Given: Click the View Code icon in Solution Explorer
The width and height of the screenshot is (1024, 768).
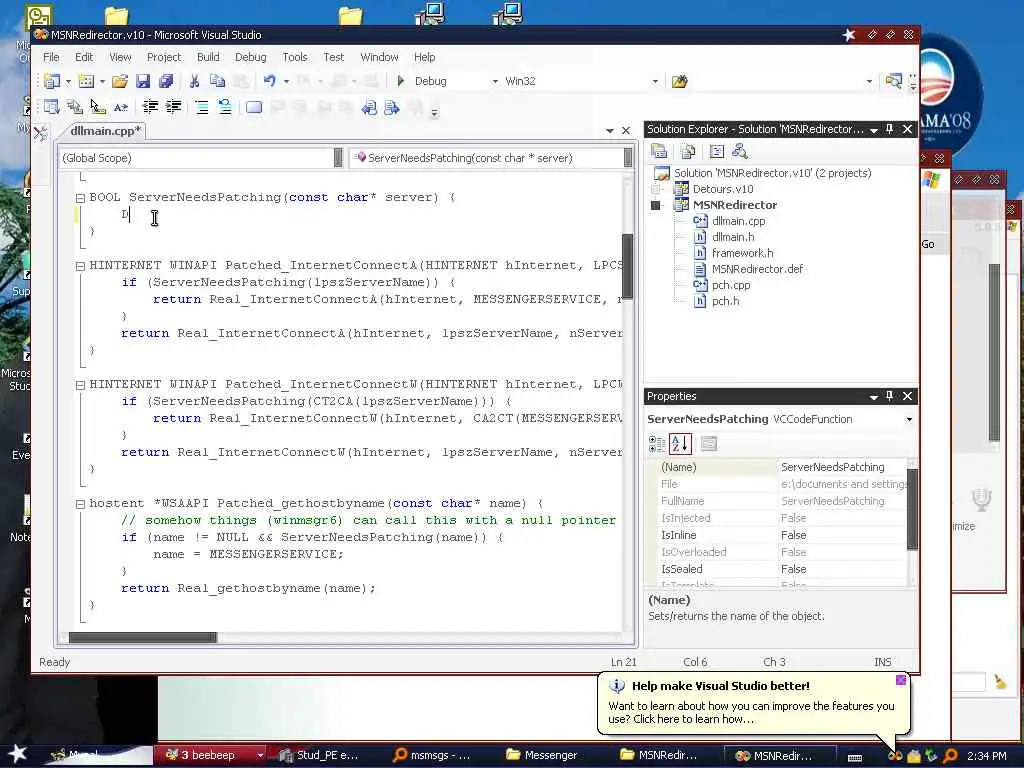Looking at the screenshot, I should point(716,152).
